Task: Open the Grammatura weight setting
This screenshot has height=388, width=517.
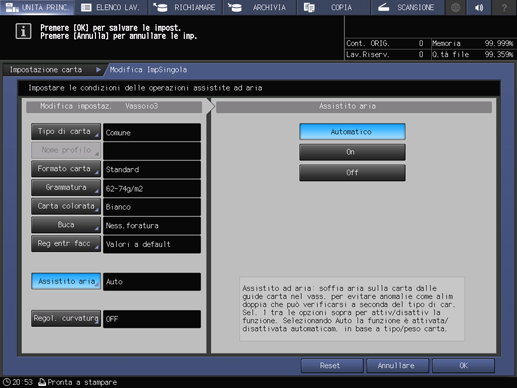Action: point(66,188)
